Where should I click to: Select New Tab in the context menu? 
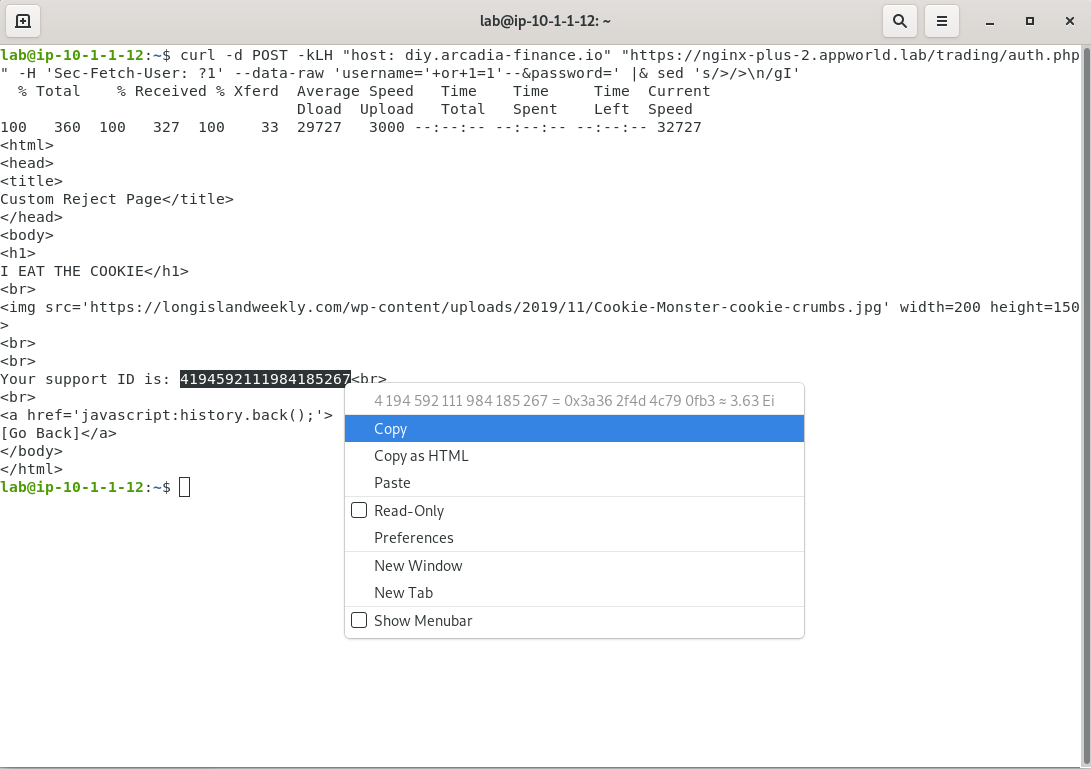[x=574, y=593]
